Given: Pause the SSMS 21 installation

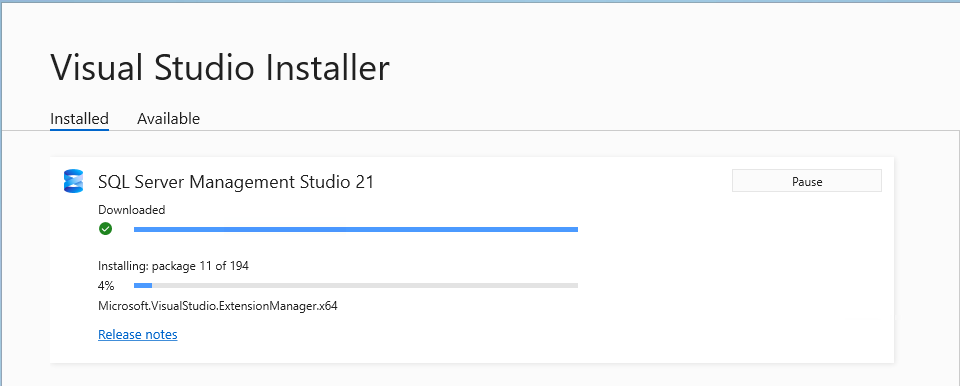Looking at the screenshot, I should [x=807, y=181].
